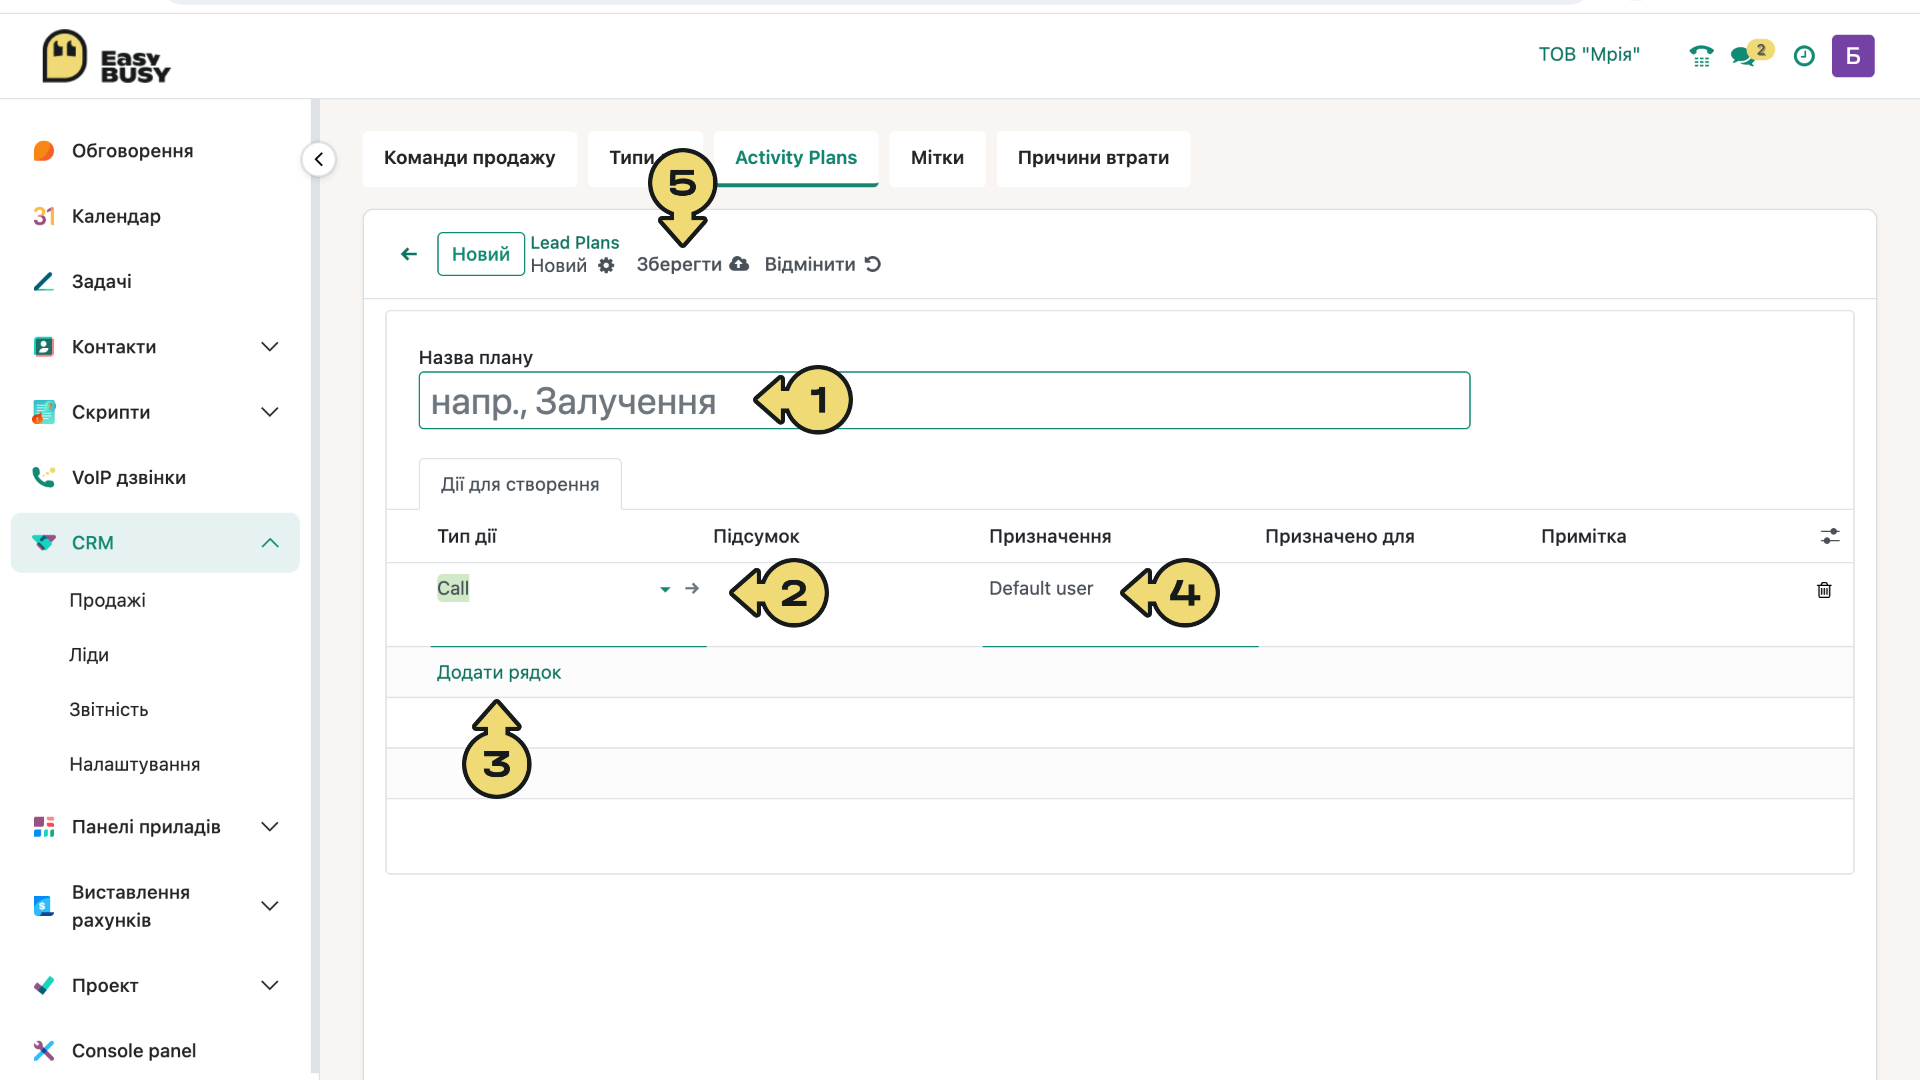
Task: Sort by Тип дії column header
Action: [x=467, y=536]
